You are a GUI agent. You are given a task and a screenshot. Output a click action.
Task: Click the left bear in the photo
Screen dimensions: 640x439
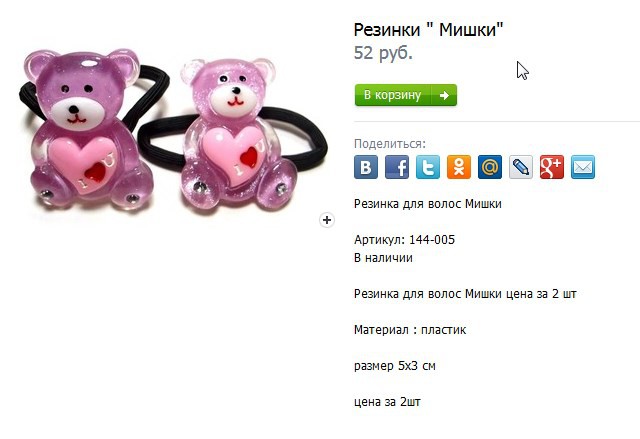click(x=88, y=131)
